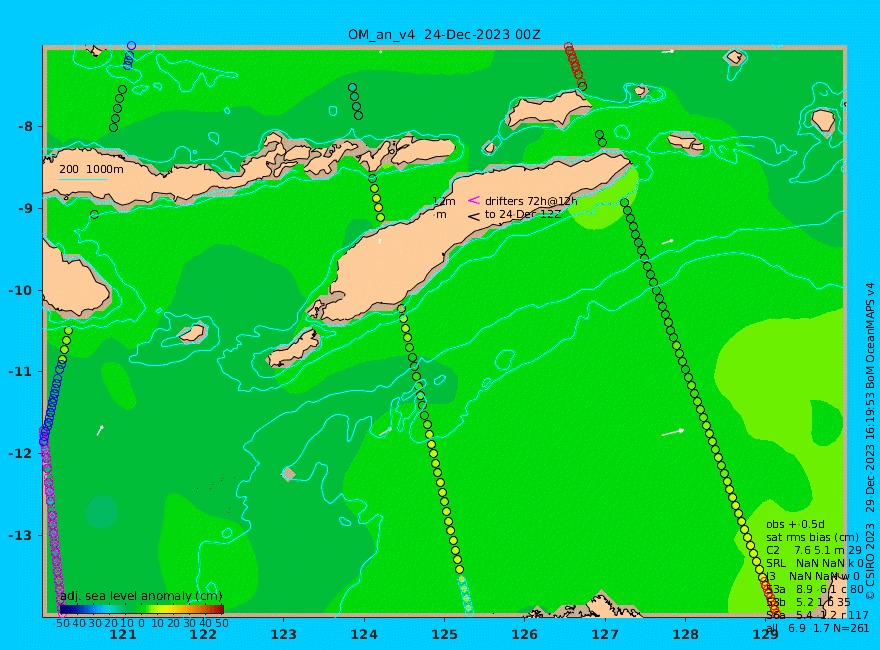Click the 122 longitude axis label

(x=203, y=635)
